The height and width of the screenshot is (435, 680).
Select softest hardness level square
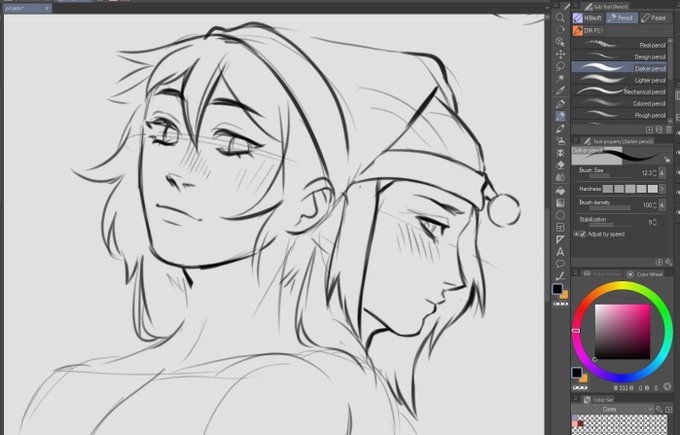coord(608,189)
